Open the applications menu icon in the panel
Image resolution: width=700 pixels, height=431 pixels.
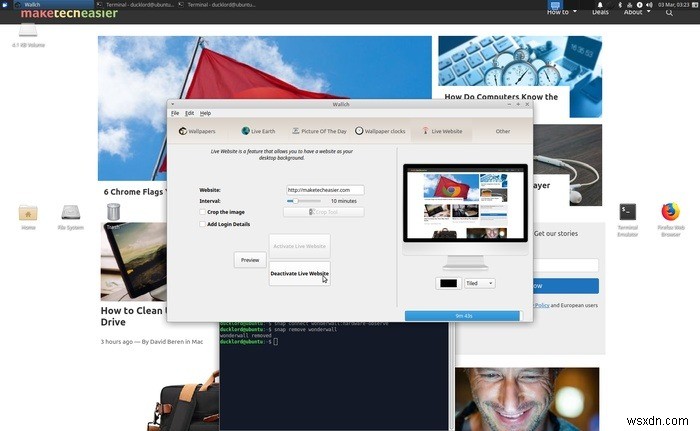click(x=5, y=4)
